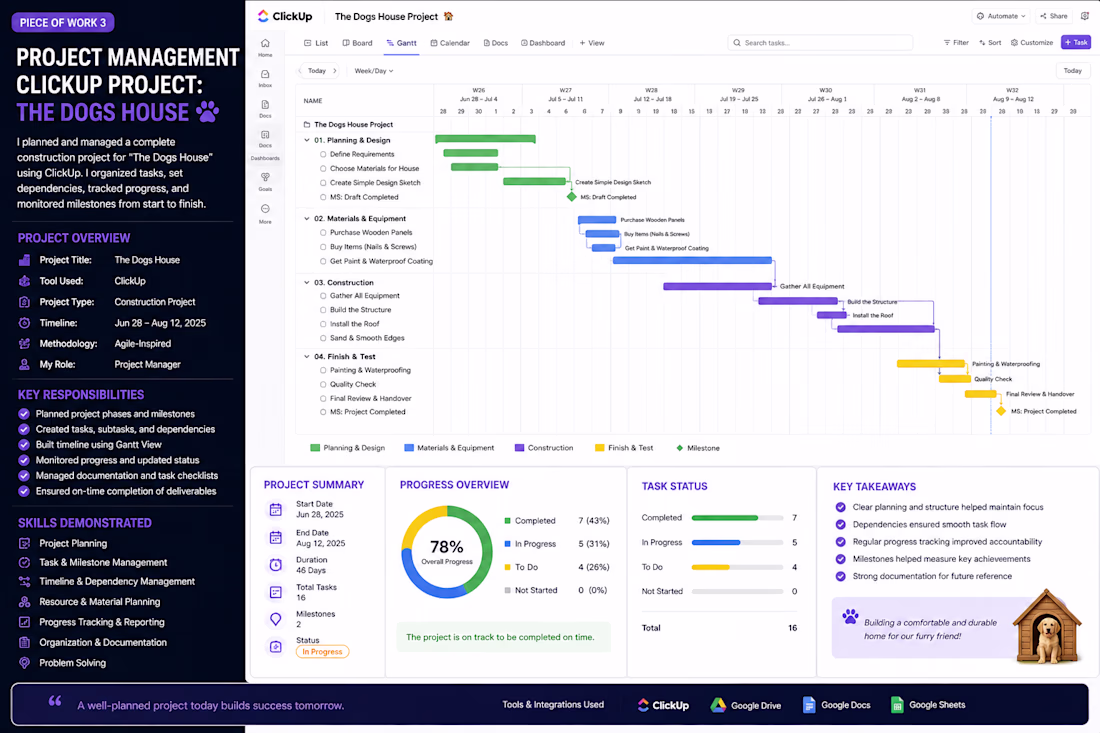Screen dimensions: 1100x733
Task: Click the Total Tasks list icon
Action: (276, 593)
